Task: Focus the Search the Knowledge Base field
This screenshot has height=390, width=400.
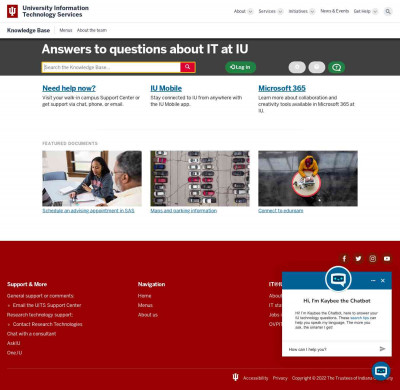Action: (111, 67)
